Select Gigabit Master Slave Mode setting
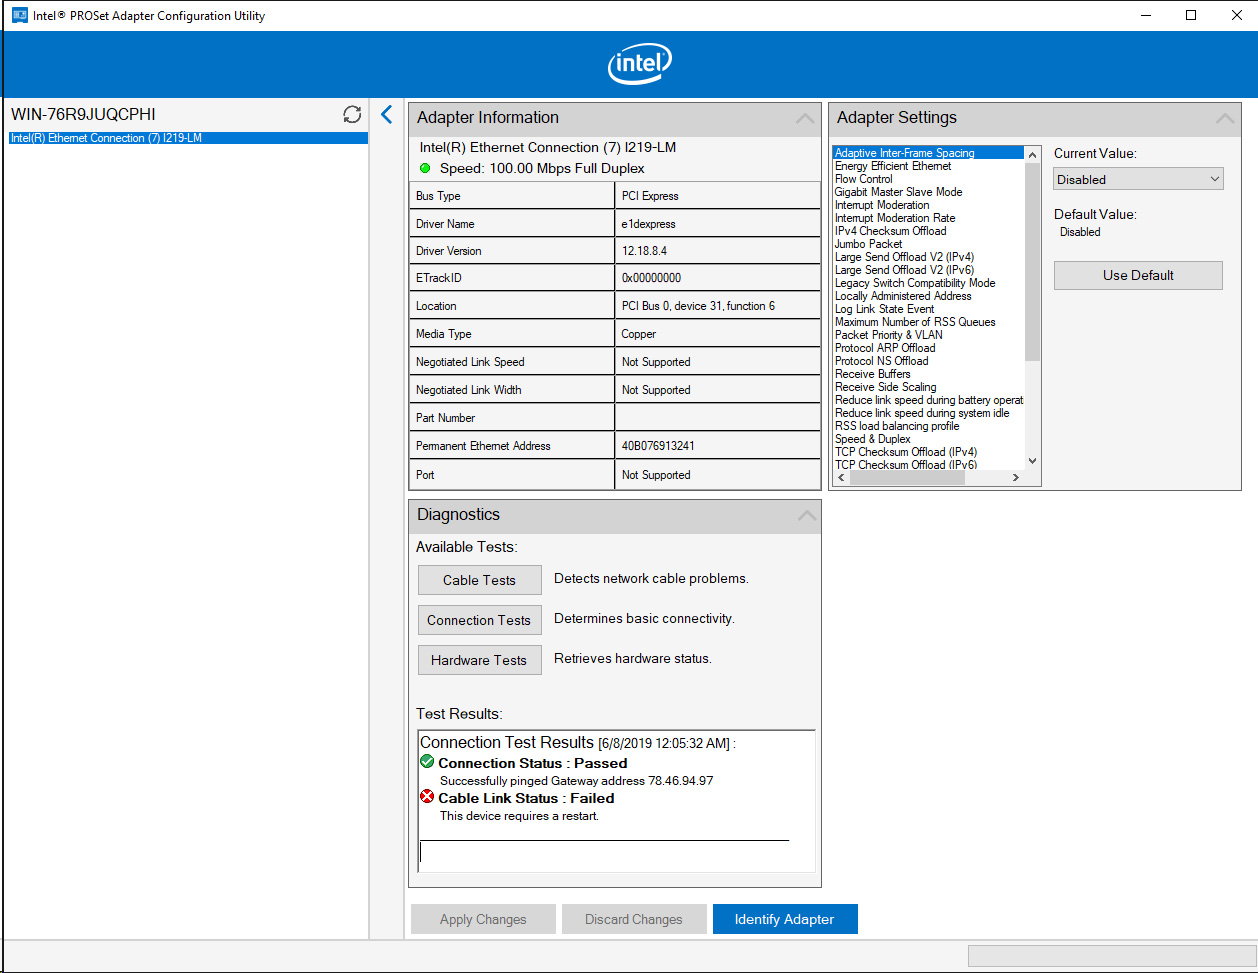Viewport: 1258px width, 973px height. pos(928,192)
